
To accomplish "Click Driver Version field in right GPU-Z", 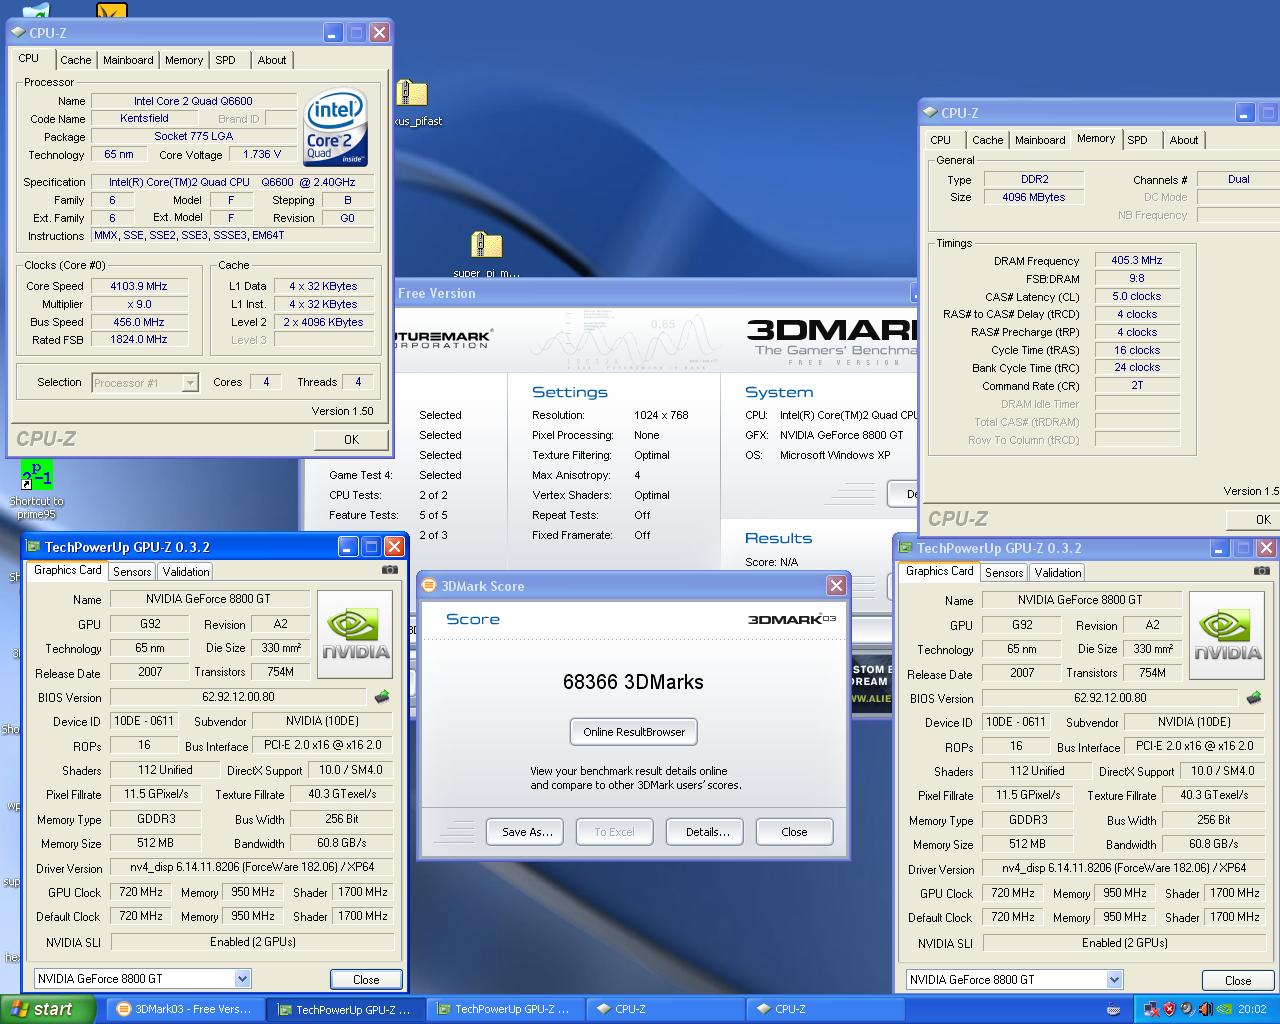I will [x=1124, y=869].
